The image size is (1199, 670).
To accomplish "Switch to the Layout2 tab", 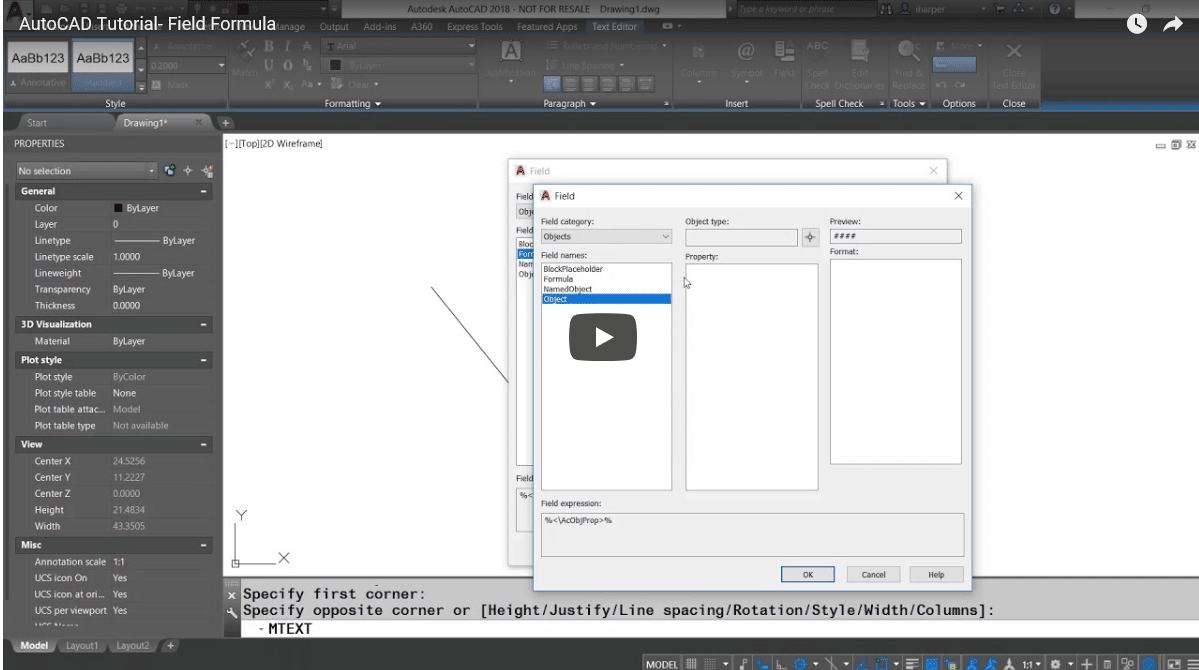I will pyautogui.click(x=132, y=646).
